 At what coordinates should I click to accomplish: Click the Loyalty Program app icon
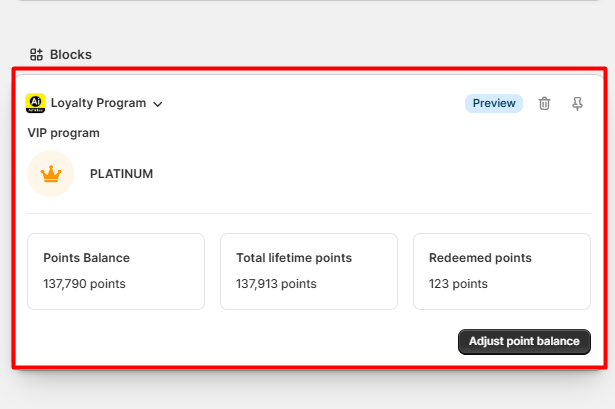[35, 103]
